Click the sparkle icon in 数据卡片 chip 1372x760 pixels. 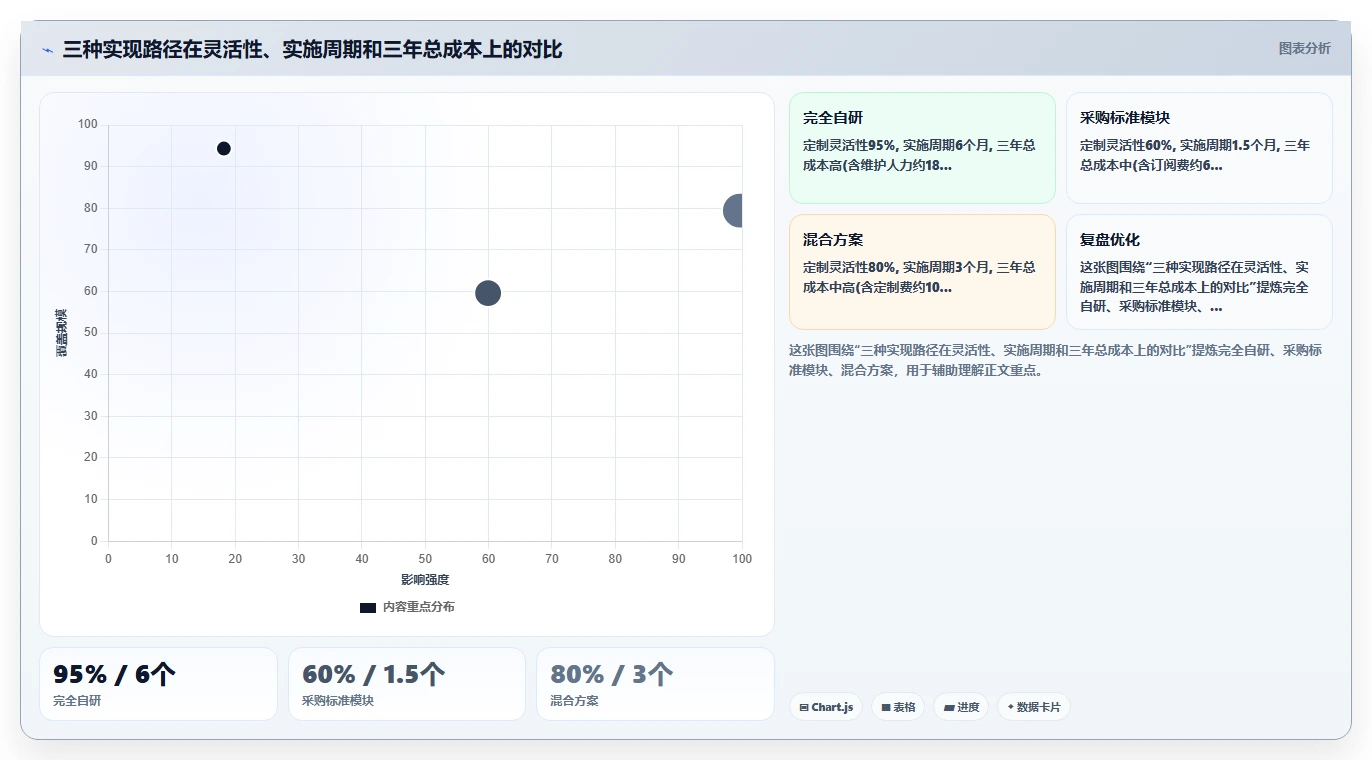[x=1011, y=707]
